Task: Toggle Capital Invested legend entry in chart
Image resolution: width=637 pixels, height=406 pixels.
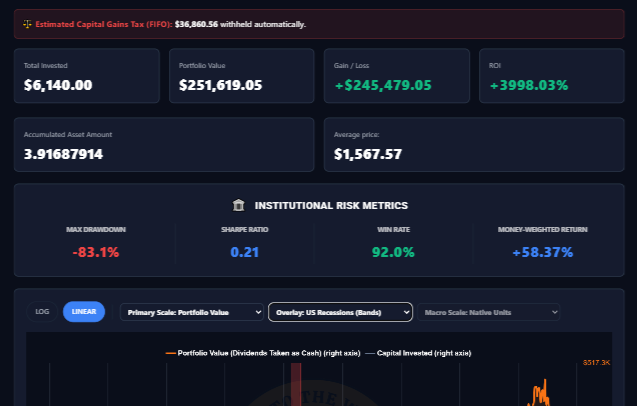Action: (x=418, y=353)
